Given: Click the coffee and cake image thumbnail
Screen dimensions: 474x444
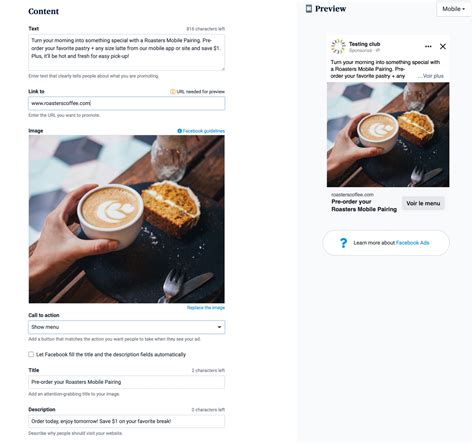Looking at the screenshot, I should (x=127, y=219).
